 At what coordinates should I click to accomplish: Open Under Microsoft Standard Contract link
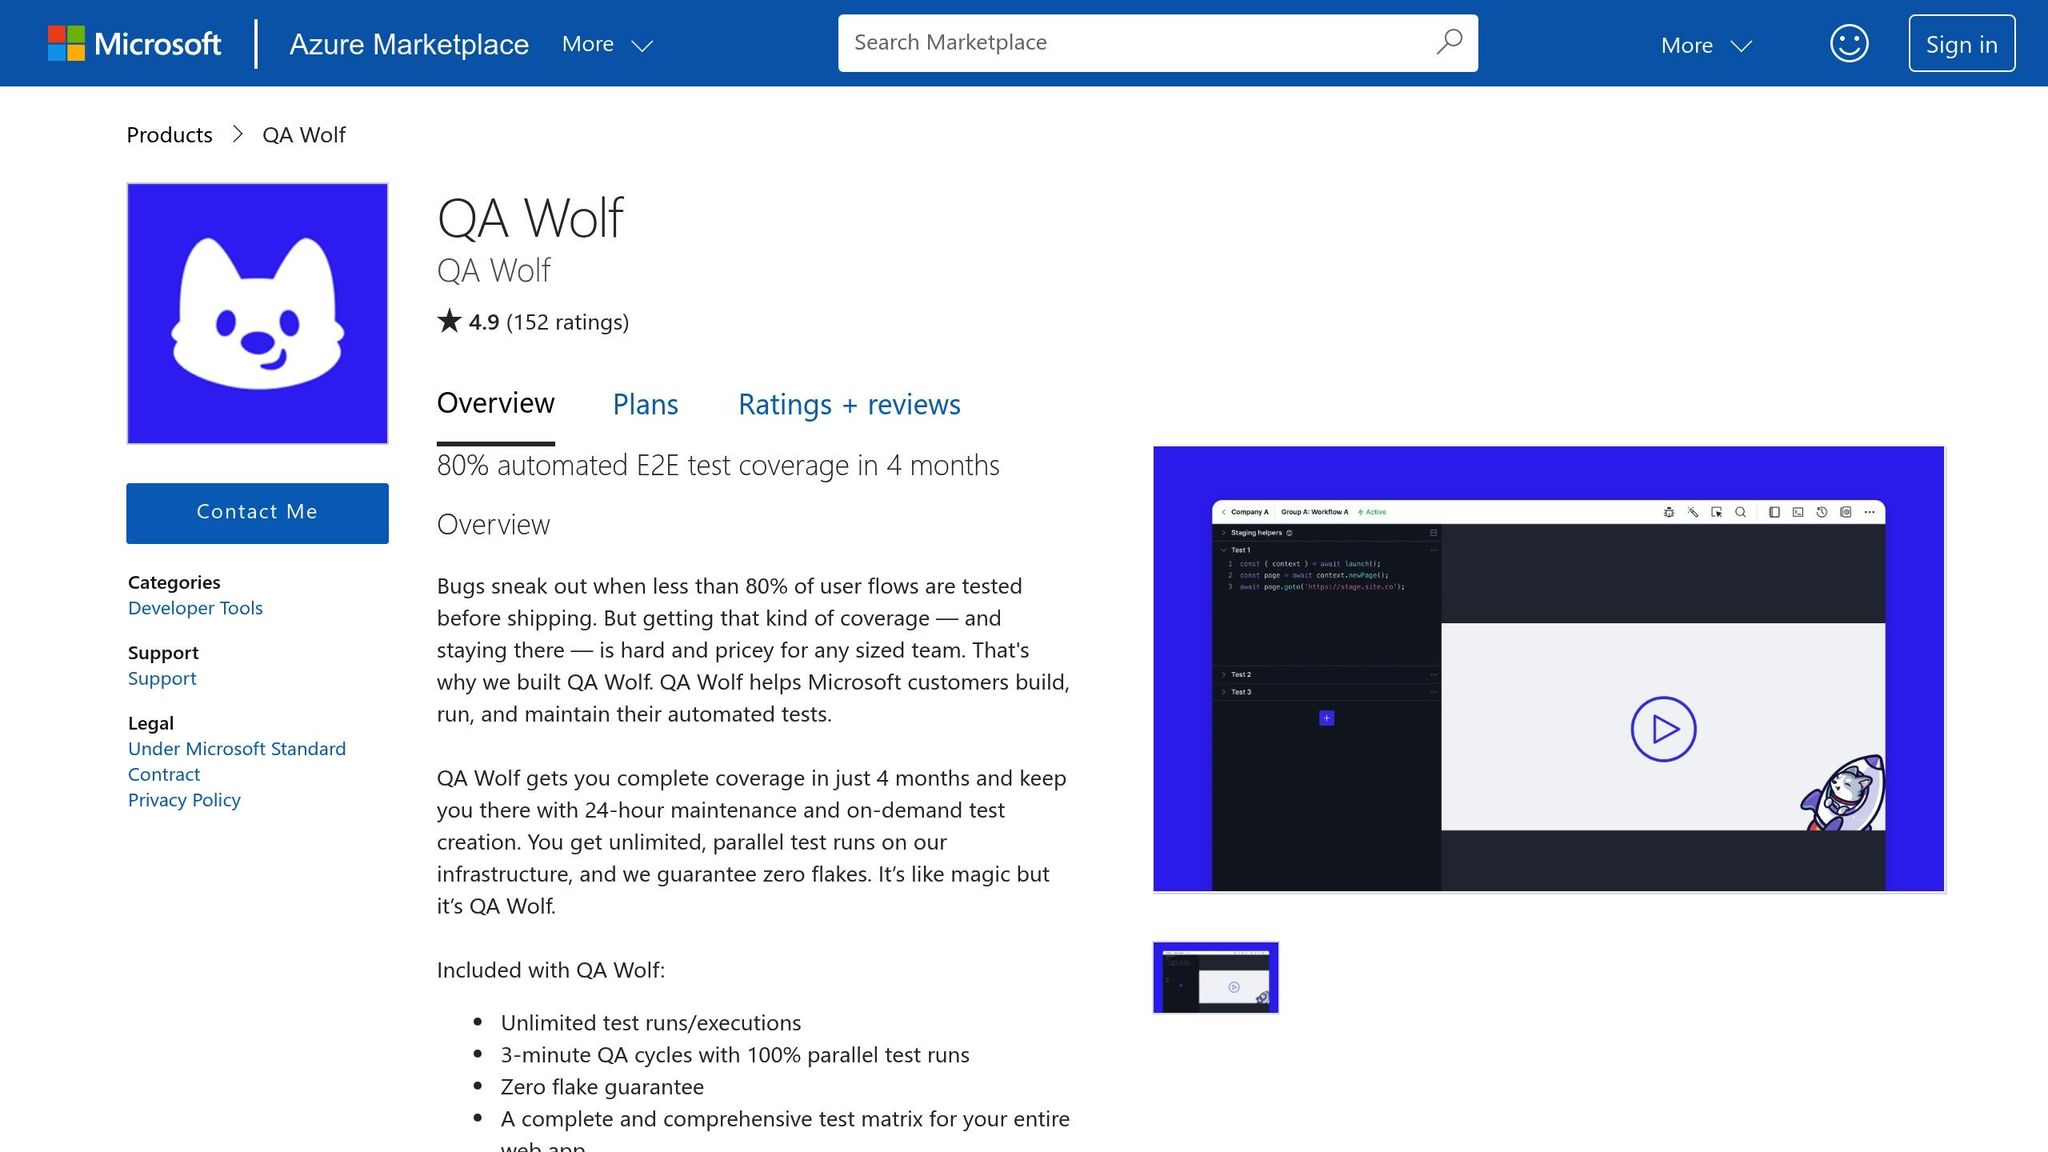(x=237, y=761)
